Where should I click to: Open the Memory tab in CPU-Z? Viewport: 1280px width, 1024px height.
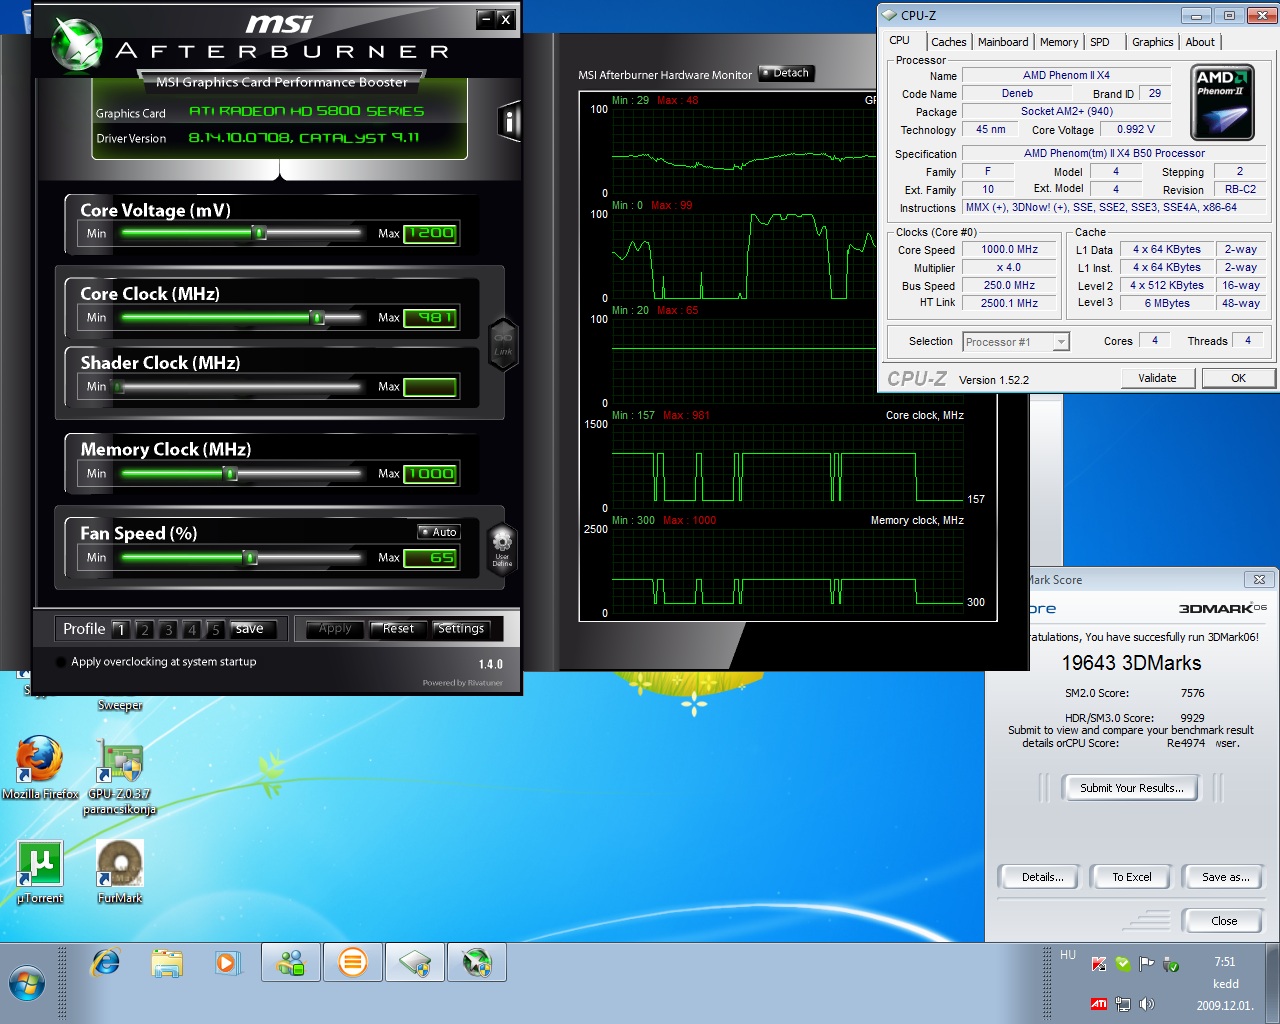pos(1059,42)
